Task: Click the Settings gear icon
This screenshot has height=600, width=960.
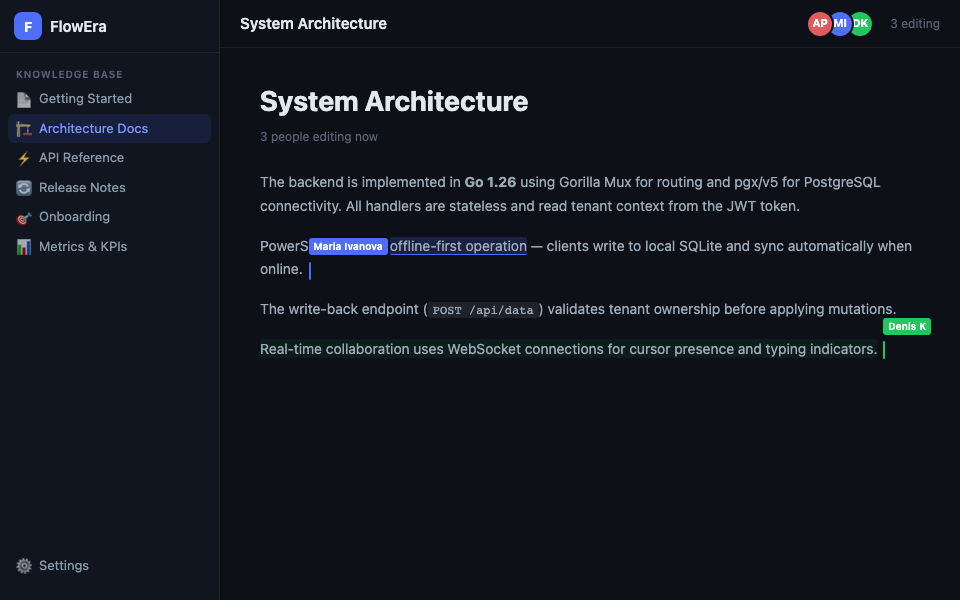Action: [x=24, y=566]
